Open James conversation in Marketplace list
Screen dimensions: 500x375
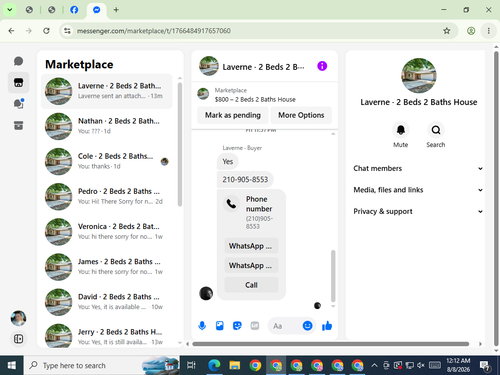click(107, 267)
